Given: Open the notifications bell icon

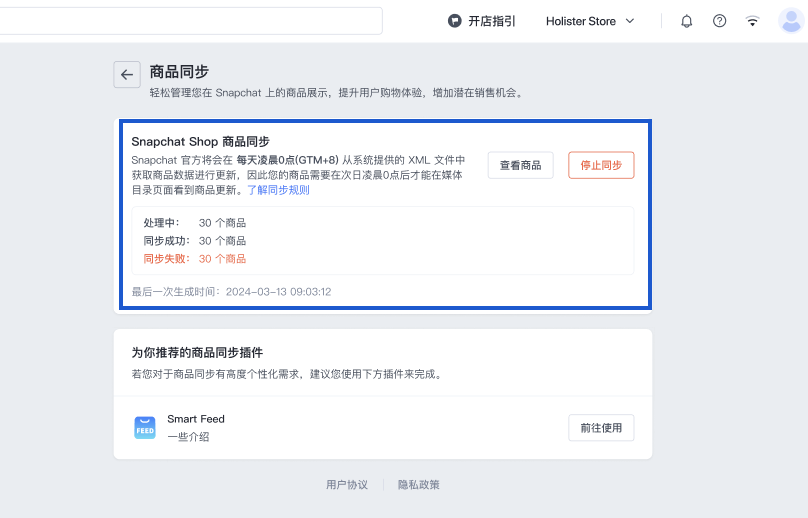Looking at the screenshot, I should tap(686, 21).
